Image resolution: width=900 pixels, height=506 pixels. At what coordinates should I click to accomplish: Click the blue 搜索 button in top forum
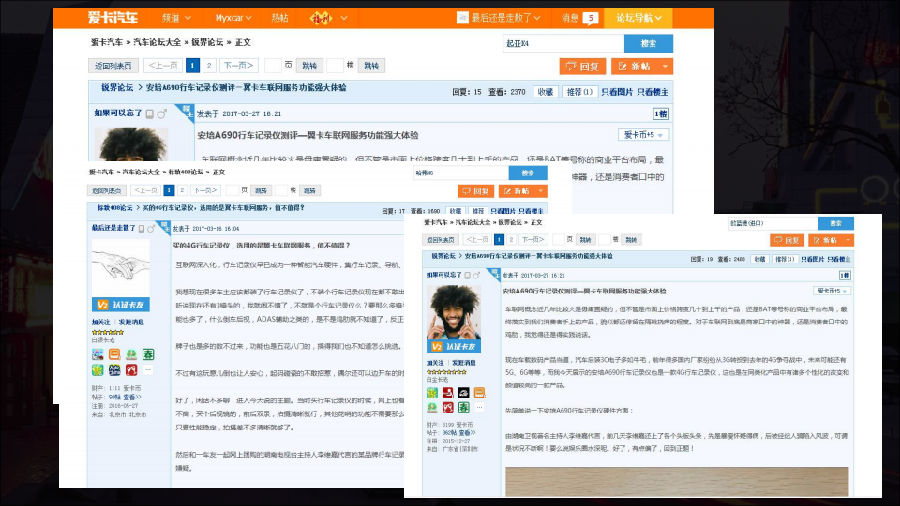coord(647,44)
